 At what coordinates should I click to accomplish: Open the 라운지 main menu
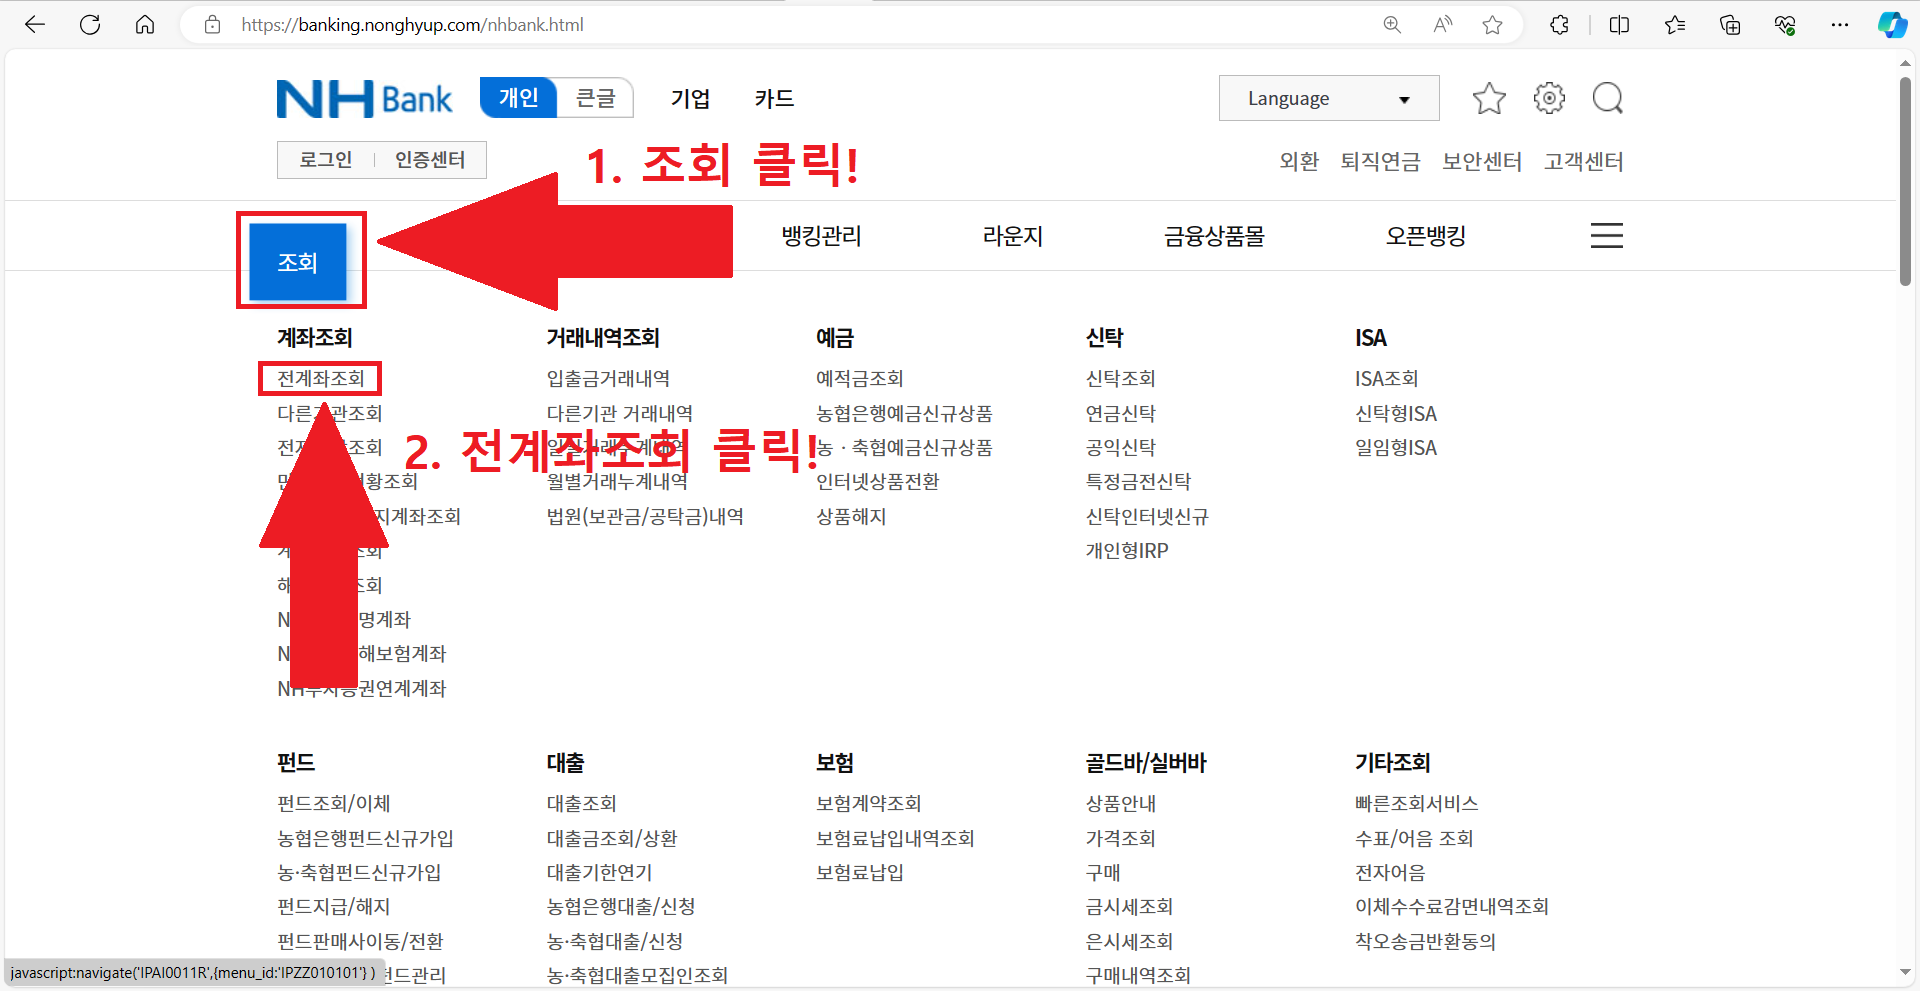(x=1012, y=236)
